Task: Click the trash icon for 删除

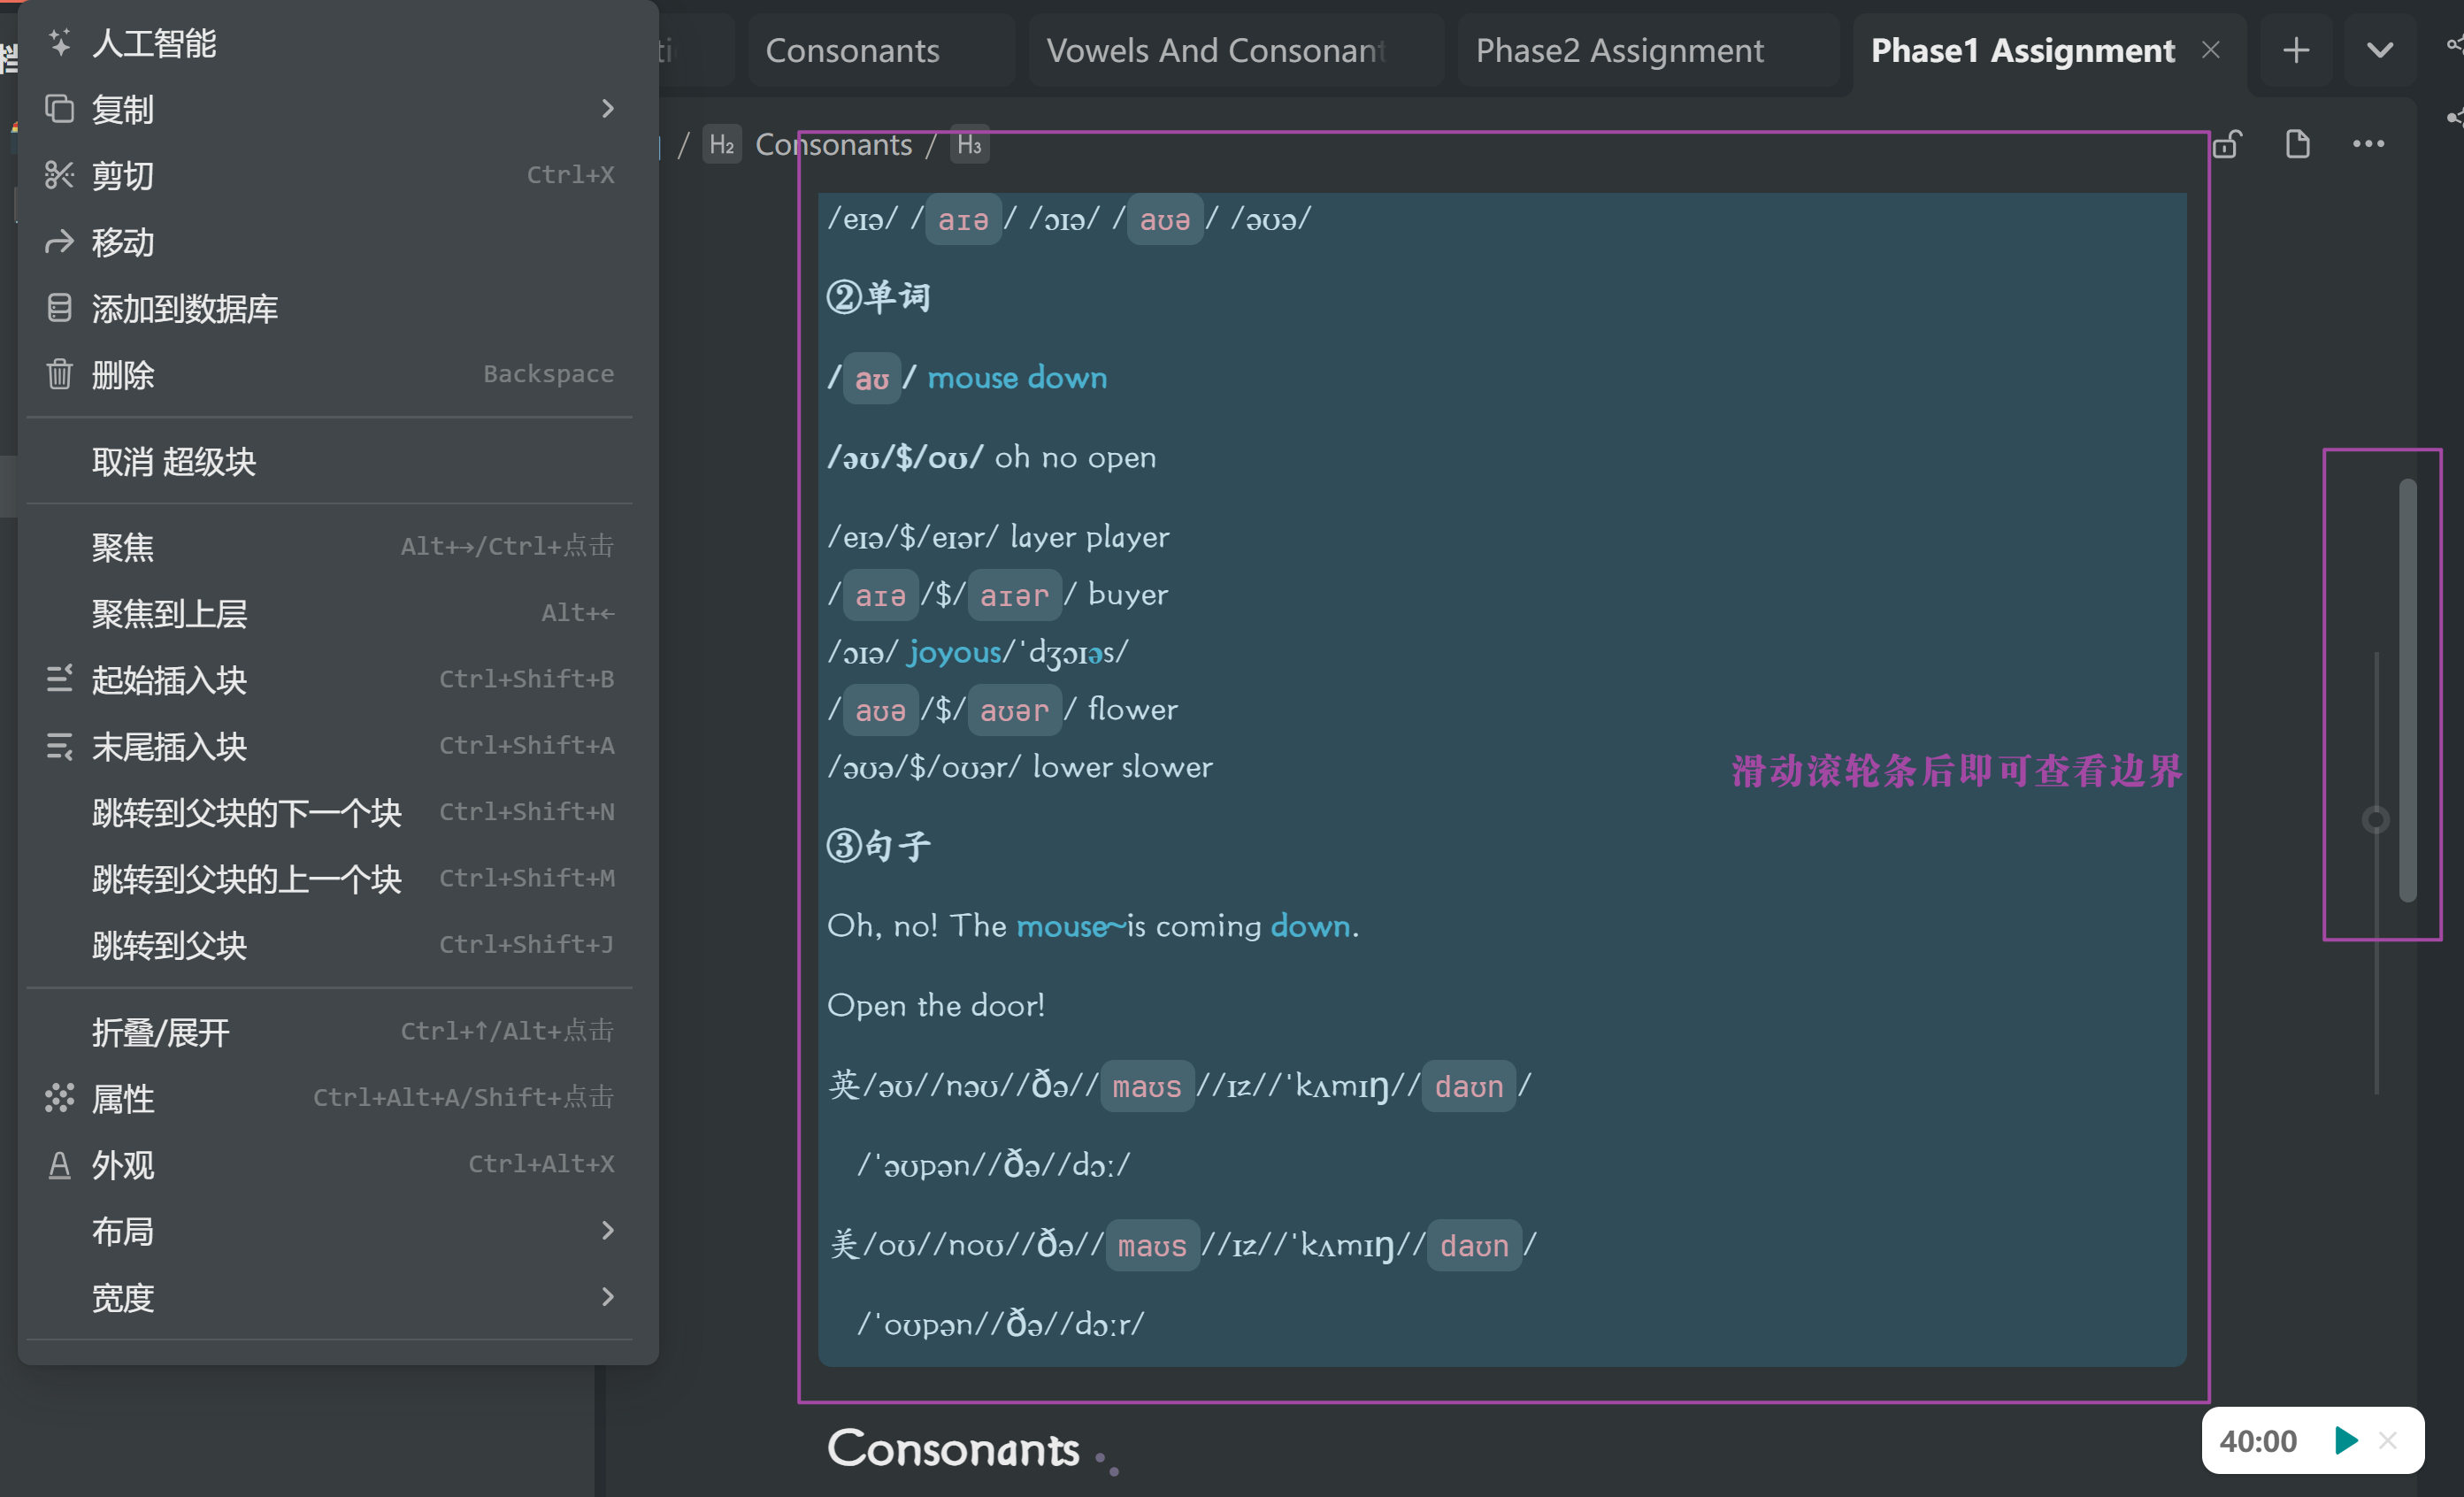Action: pos(60,374)
